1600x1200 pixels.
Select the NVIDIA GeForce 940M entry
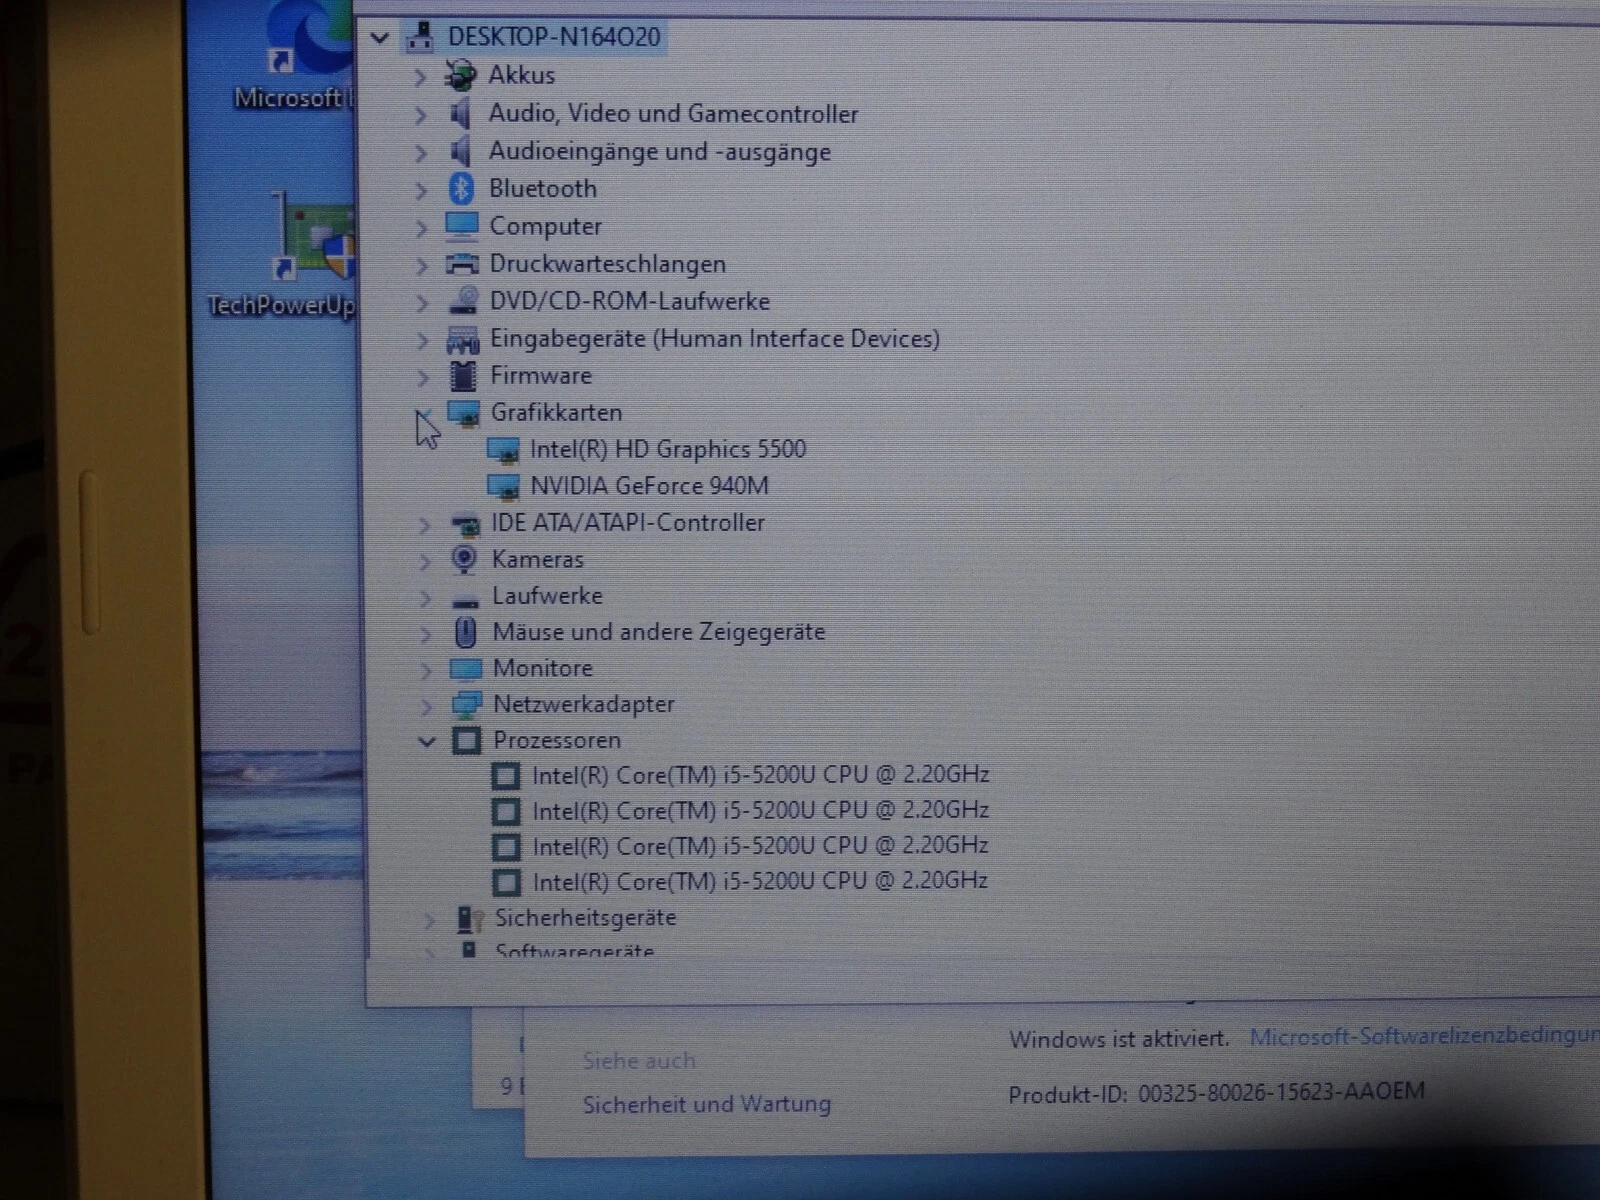point(649,486)
